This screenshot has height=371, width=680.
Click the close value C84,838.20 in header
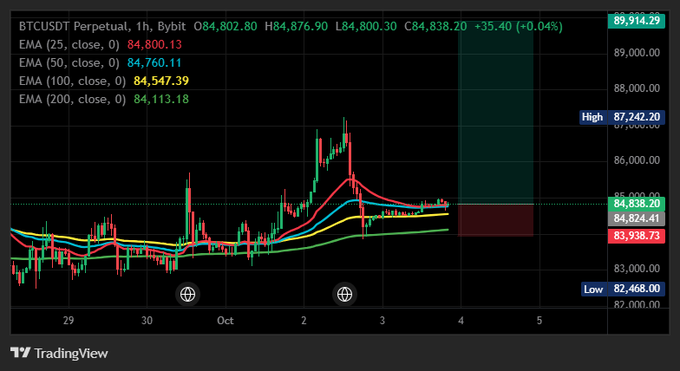435,26
